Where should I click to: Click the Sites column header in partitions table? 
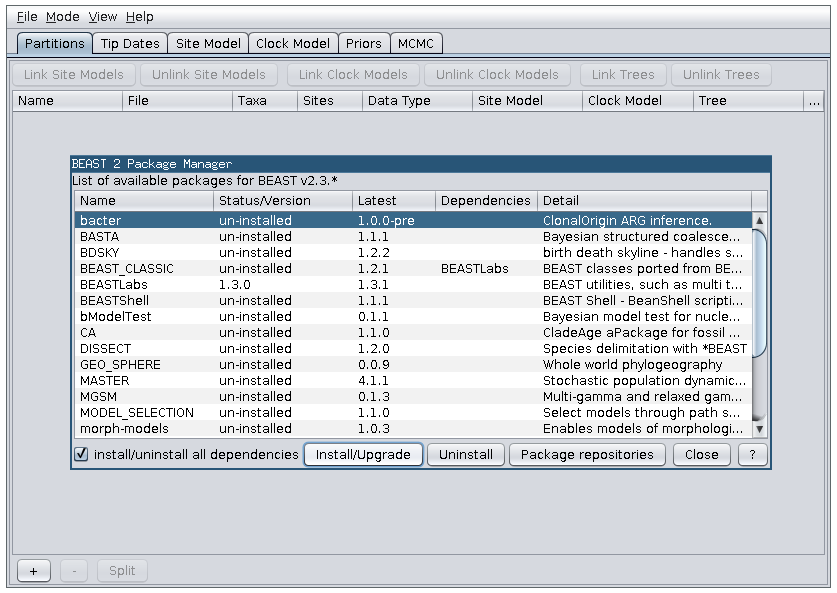pyautogui.click(x=330, y=101)
